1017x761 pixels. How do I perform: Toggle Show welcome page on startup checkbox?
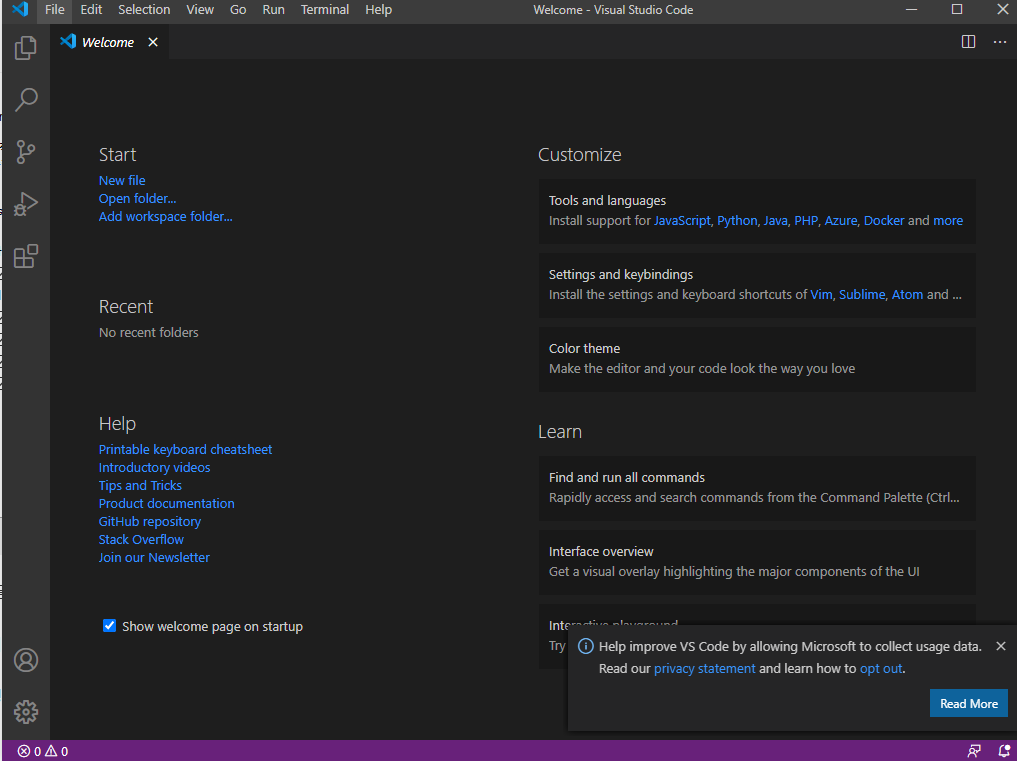coord(110,626)
